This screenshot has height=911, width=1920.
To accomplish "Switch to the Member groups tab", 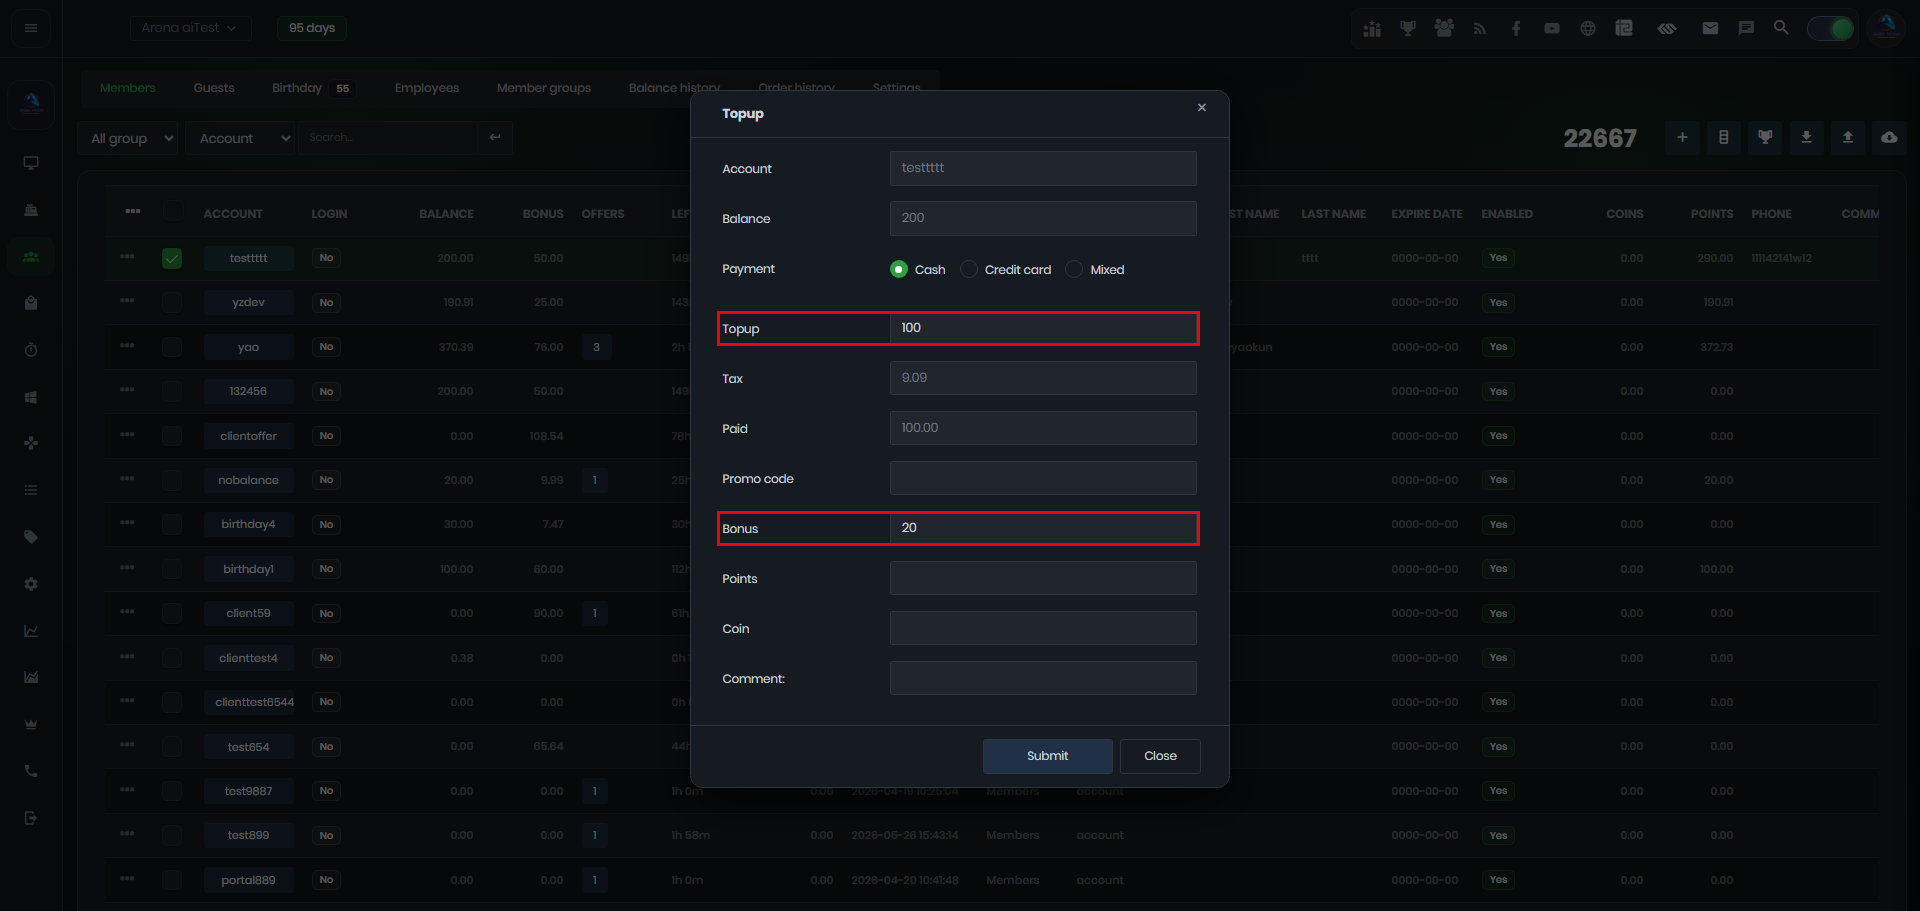I will (x=544, y=88).
